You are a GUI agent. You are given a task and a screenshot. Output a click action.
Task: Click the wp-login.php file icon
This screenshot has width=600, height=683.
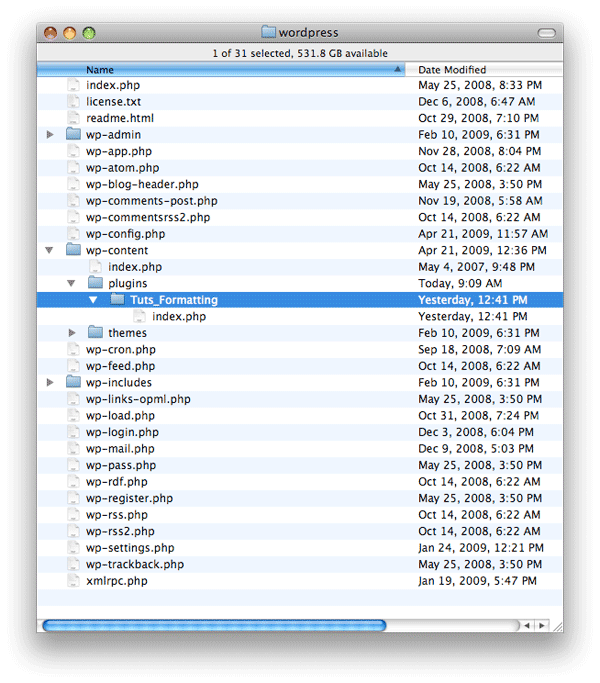click(x=74, y=433)
